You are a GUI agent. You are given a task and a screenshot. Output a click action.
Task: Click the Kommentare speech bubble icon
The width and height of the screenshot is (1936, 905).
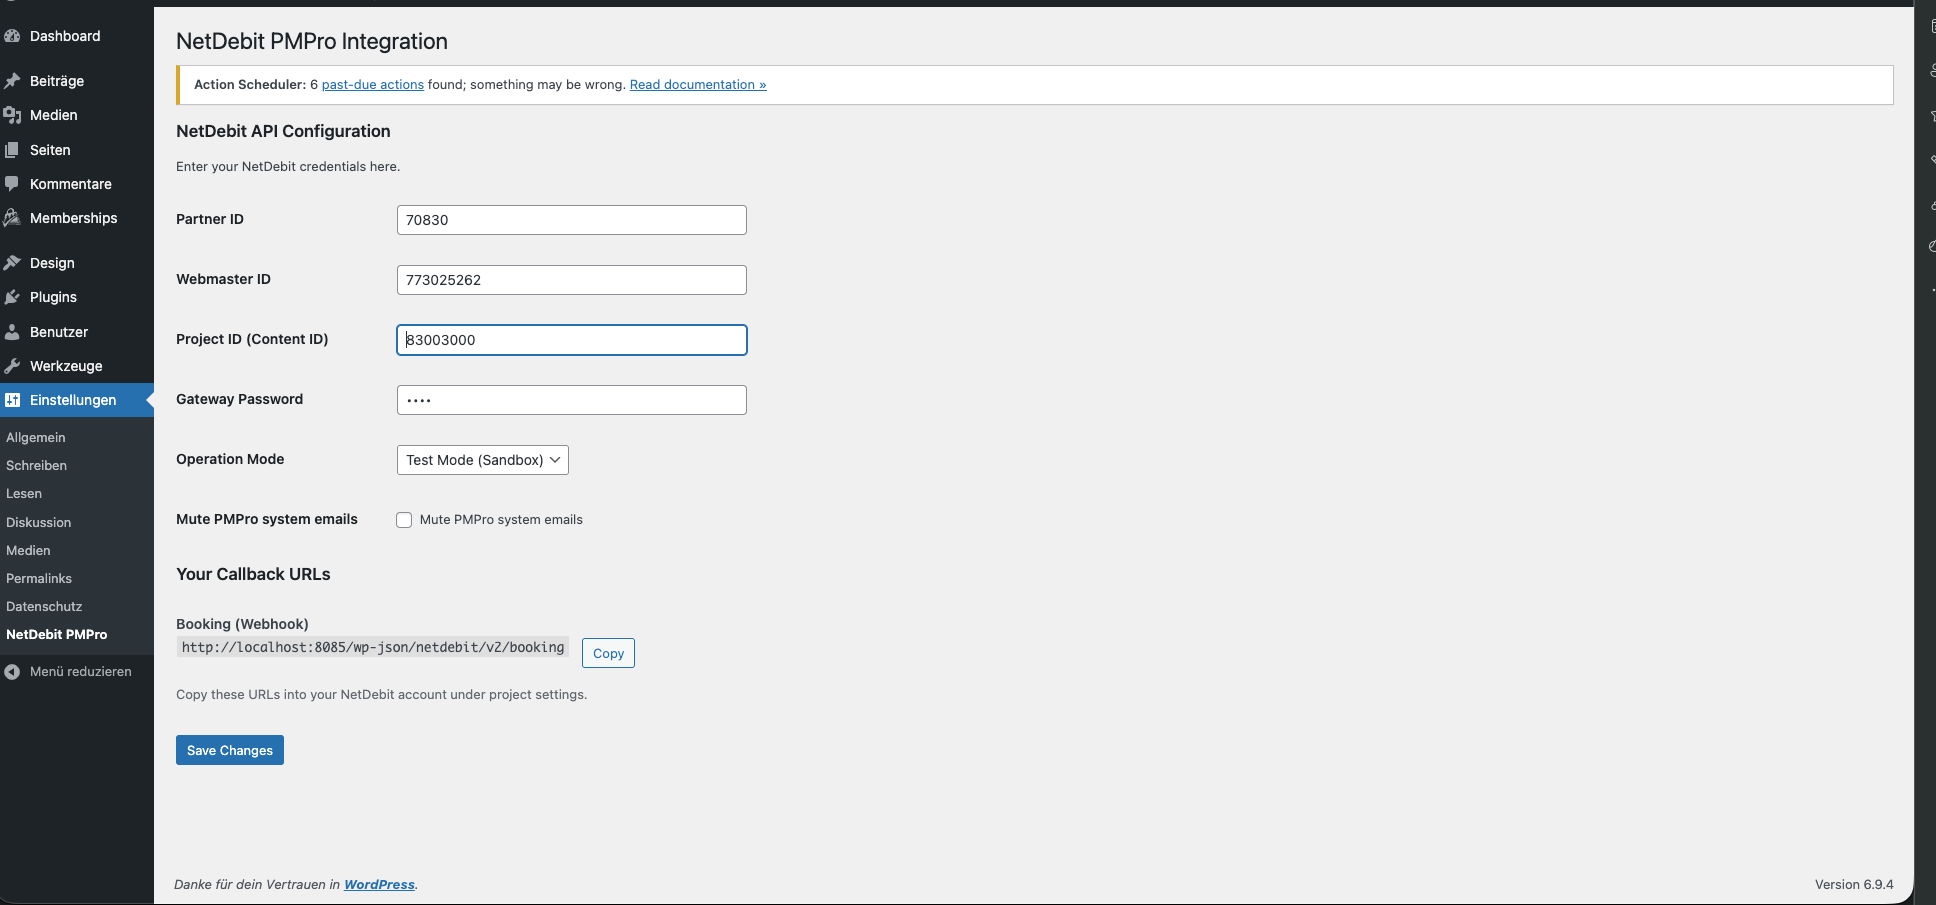(x=12, y=184)
